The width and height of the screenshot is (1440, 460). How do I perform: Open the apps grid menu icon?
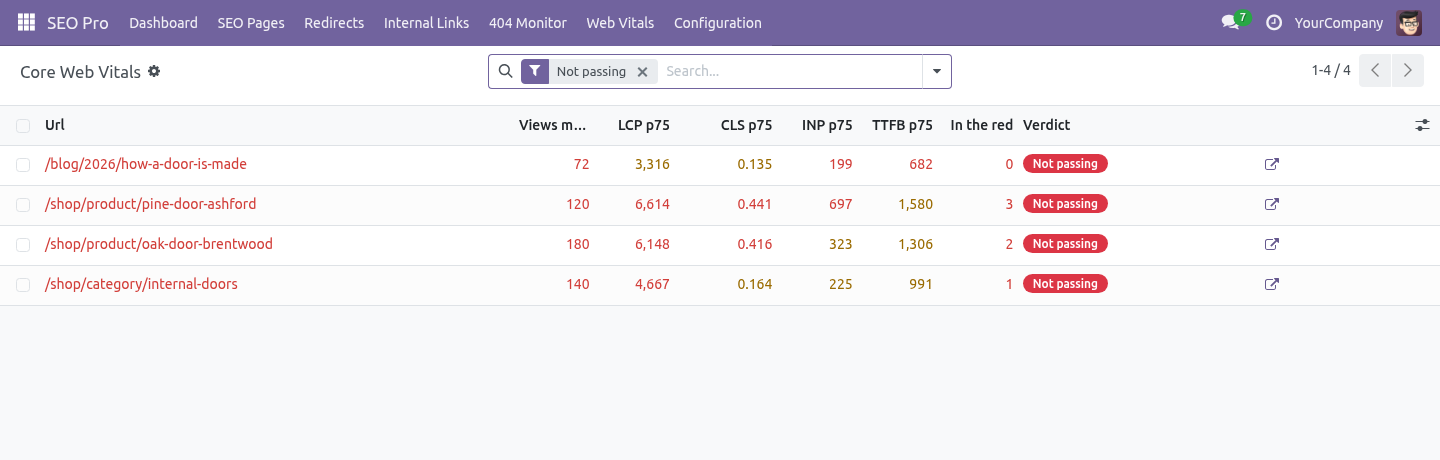click(x=26, y=22)
